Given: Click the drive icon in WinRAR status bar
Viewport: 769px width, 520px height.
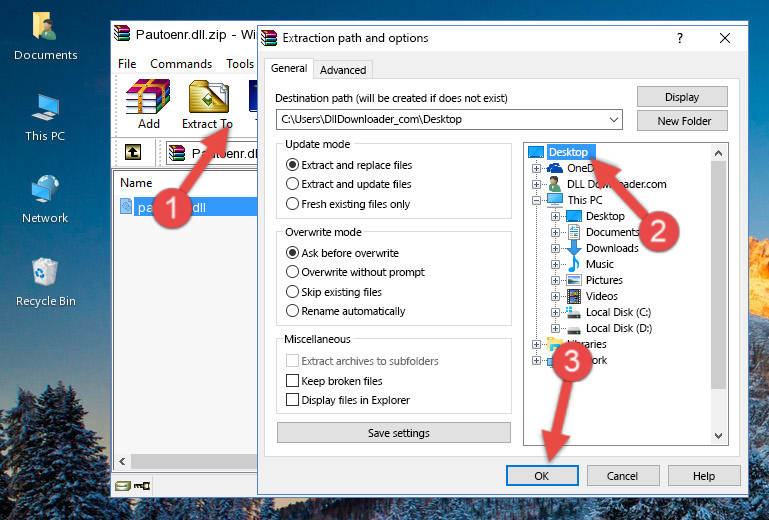Looking at the screenshot, I should [x=123, y=486].
